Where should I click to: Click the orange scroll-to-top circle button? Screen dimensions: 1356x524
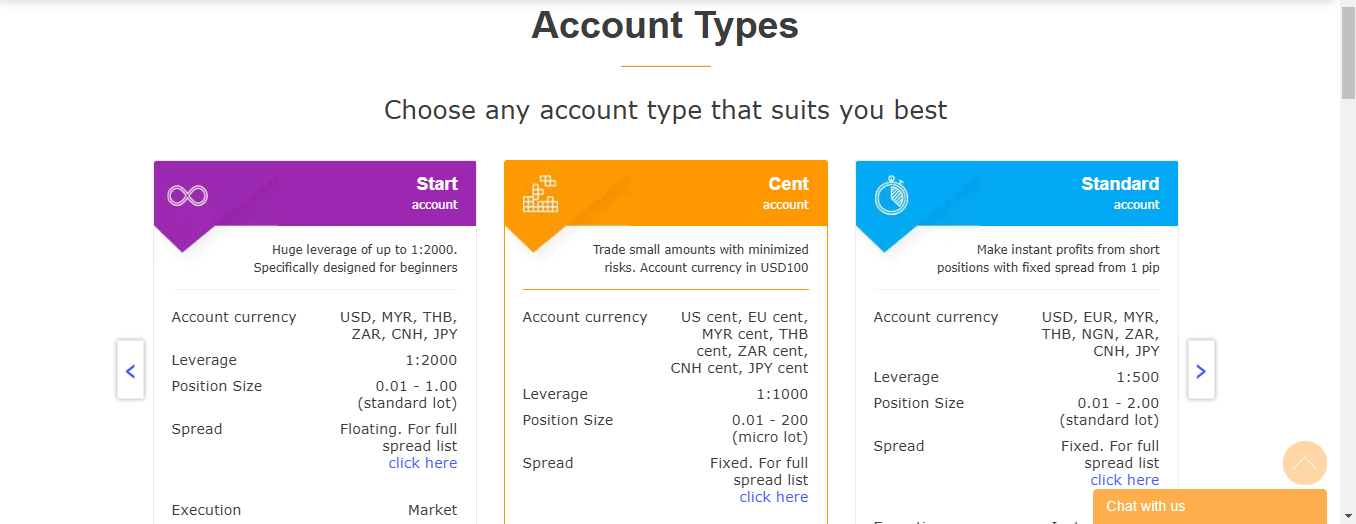pos(1305,464)
